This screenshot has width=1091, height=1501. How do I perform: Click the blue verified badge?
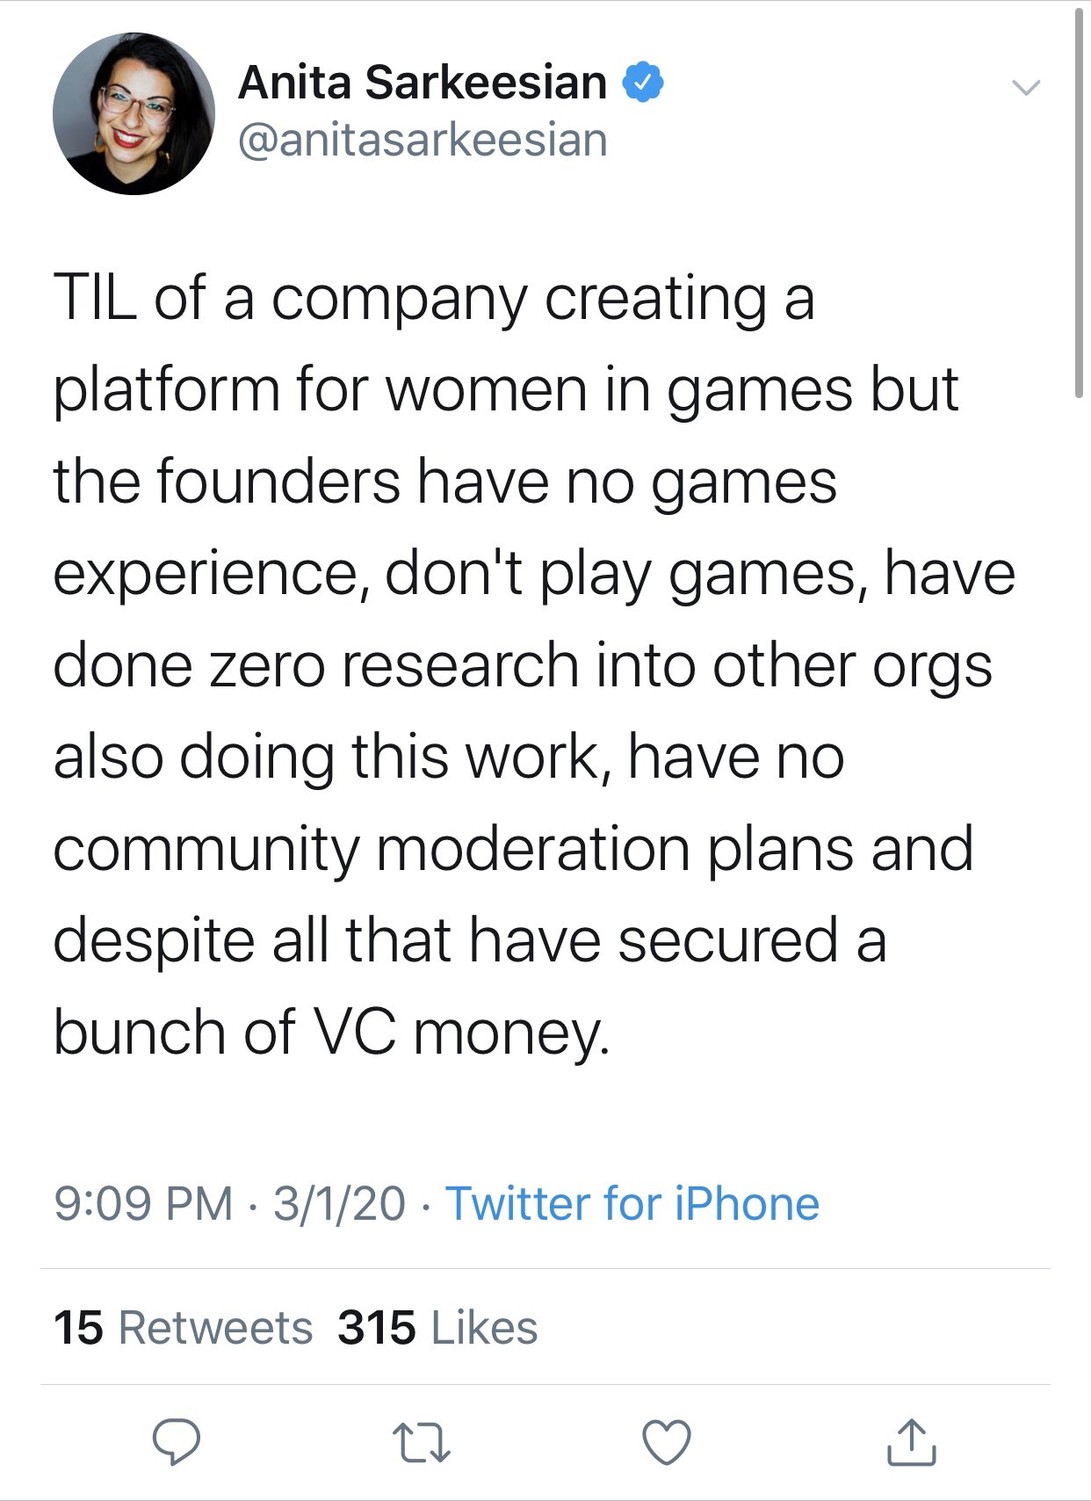[x=643, y=82]
